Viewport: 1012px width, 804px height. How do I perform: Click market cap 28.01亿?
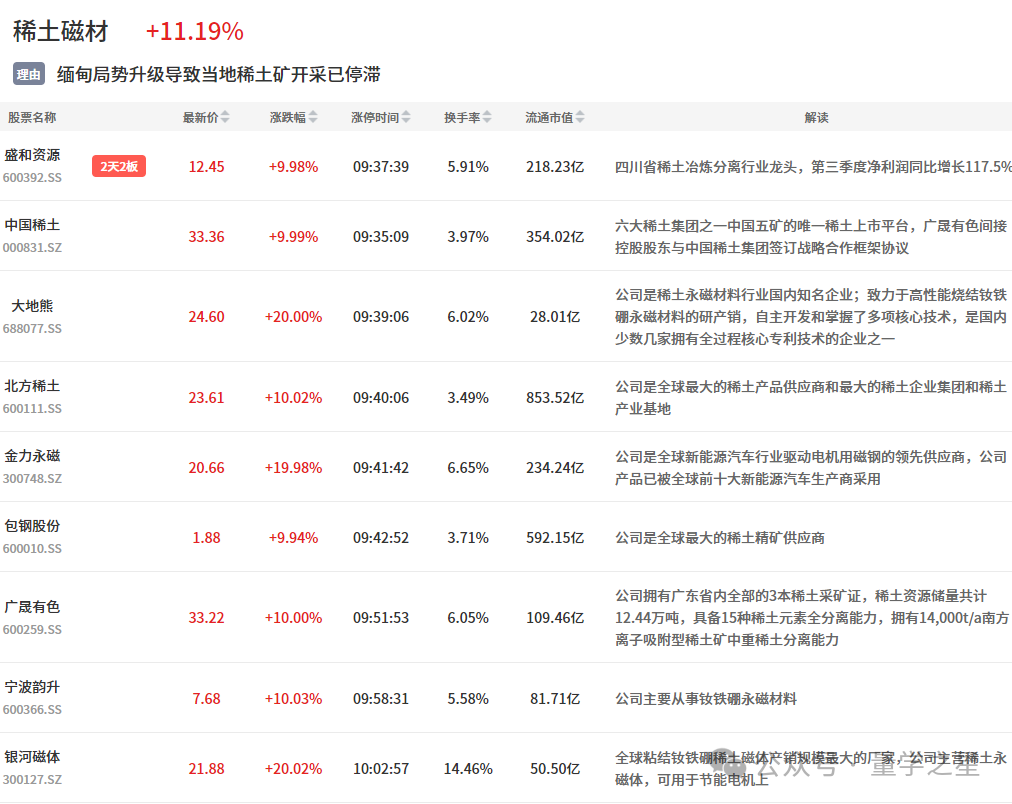click(555, 317)
